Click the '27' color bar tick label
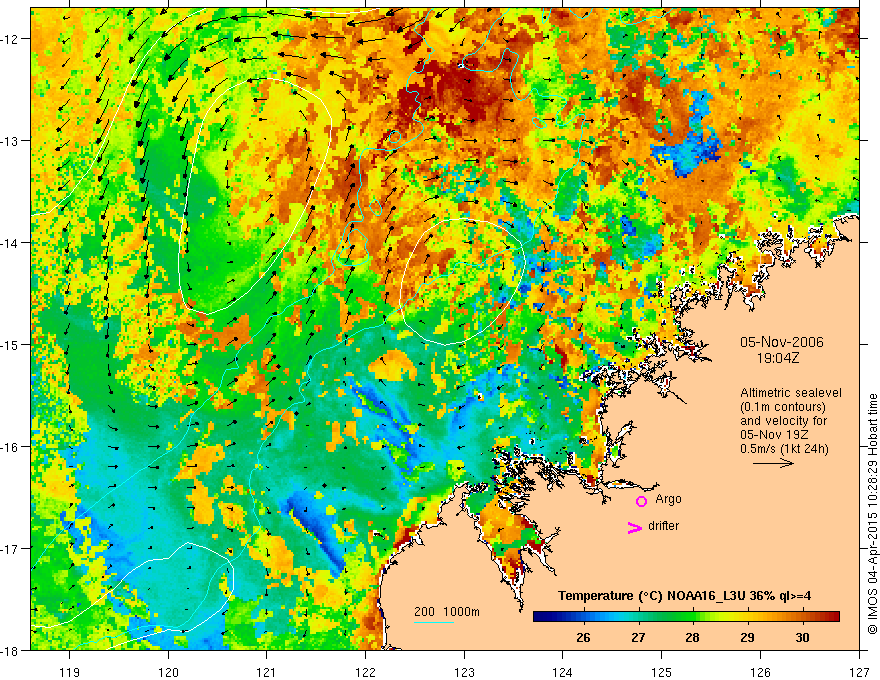 638,637
